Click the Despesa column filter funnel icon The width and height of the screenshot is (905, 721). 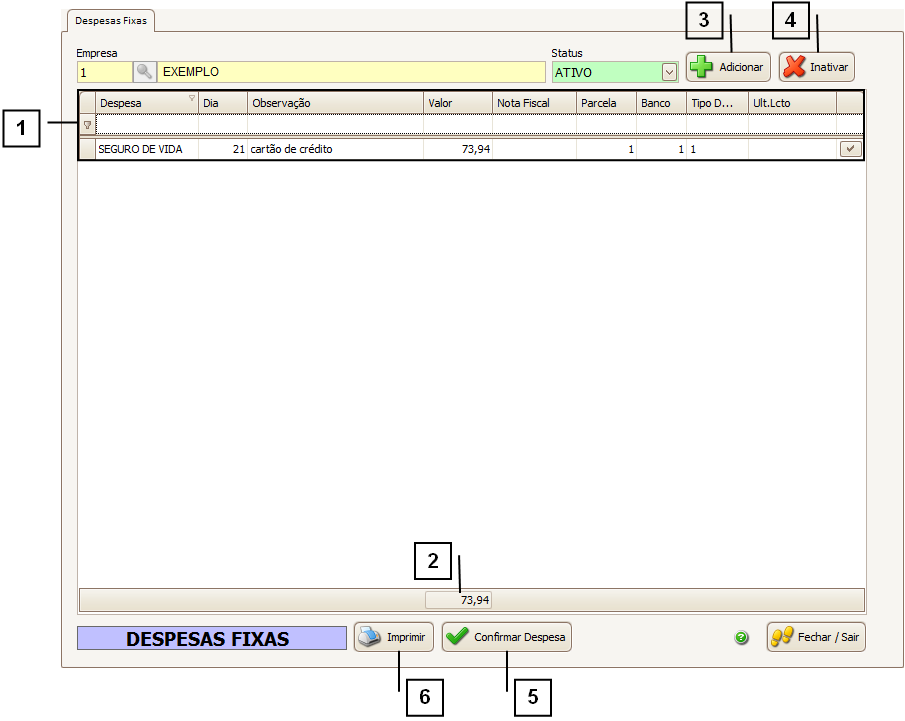pyautogui.click(x=192, y=98)
